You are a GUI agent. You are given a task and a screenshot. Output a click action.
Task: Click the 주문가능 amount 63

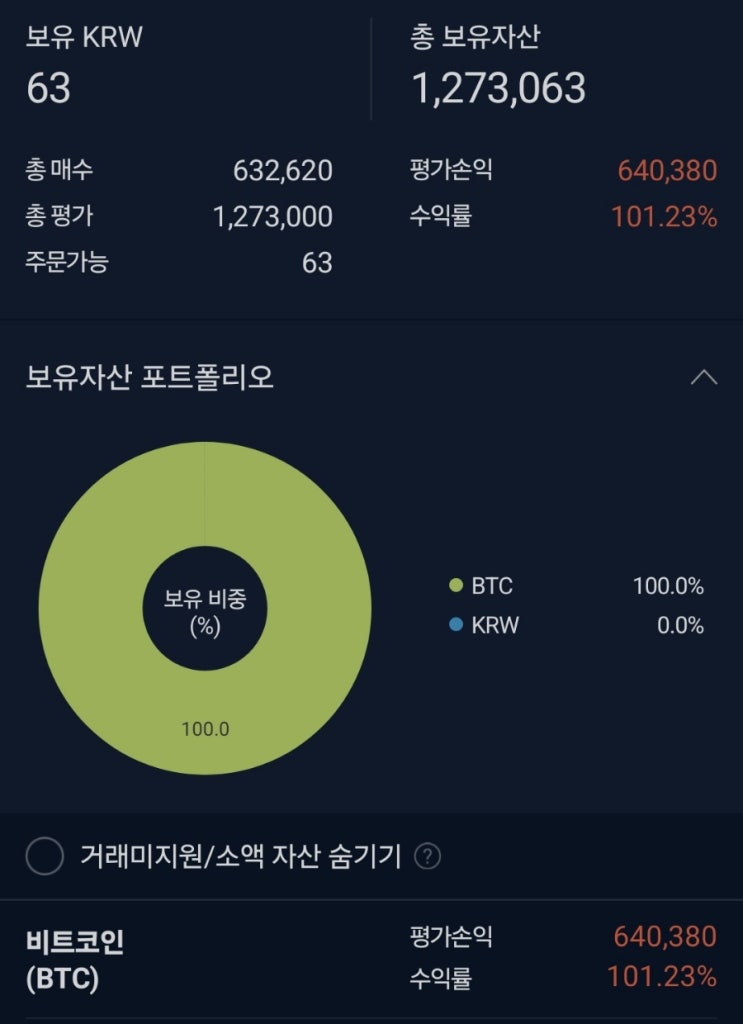pyautogui.click(x=317, y=263)
